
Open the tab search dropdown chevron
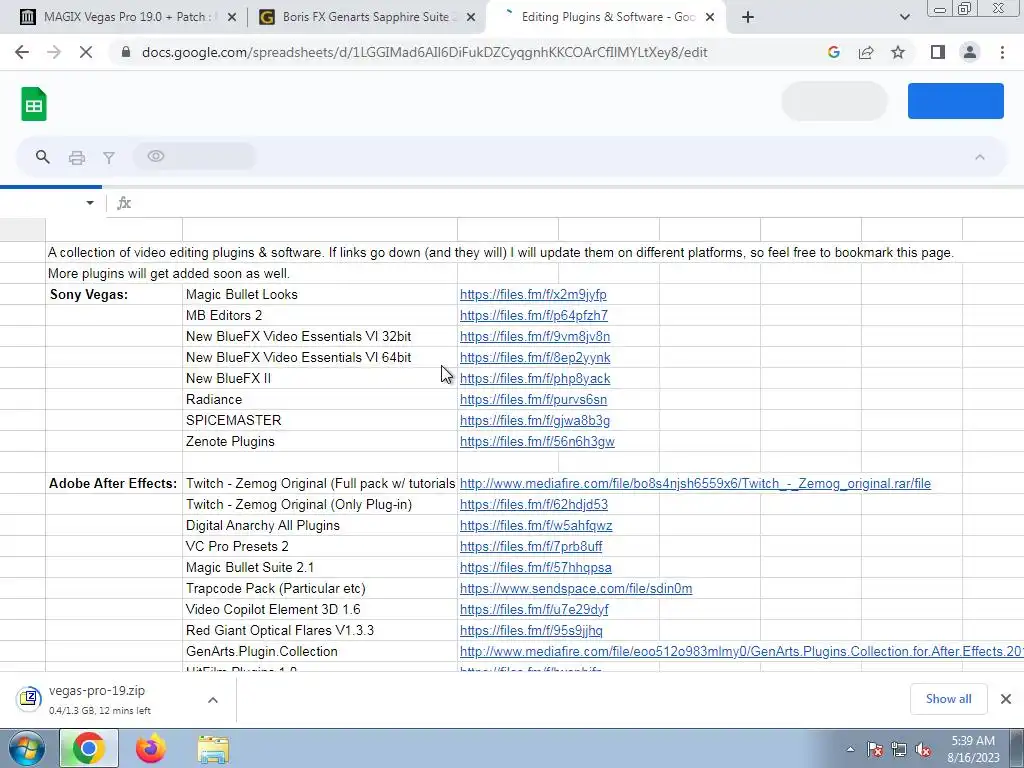[904, 17]
